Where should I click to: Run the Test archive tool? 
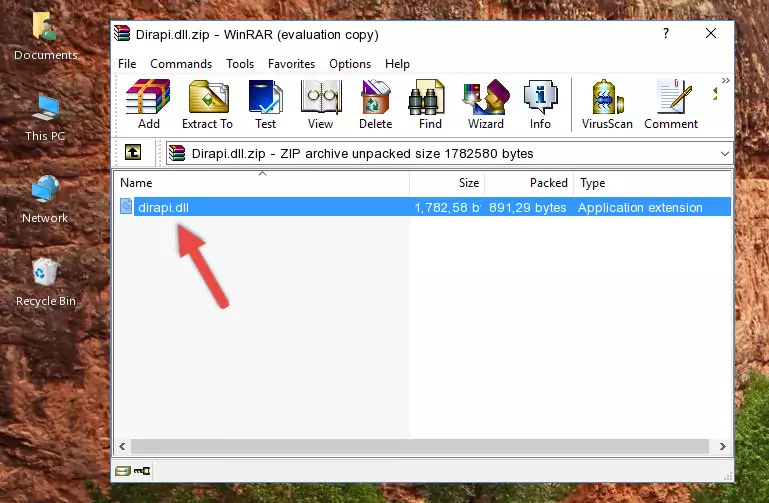(265, 104)
